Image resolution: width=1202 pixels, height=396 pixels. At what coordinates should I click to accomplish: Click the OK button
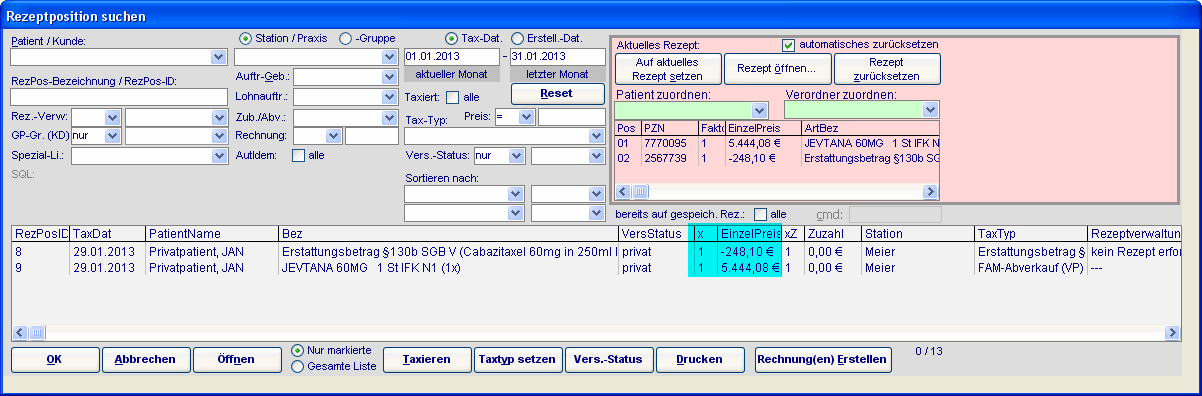(55, 359)
